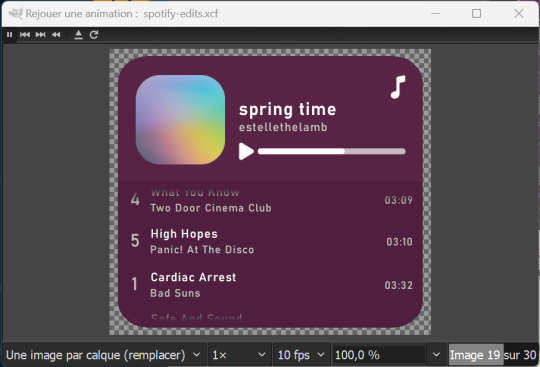Viewport: 540px width, 367px height.
Task: Step back to the previous frame
Action: [25, 34]
